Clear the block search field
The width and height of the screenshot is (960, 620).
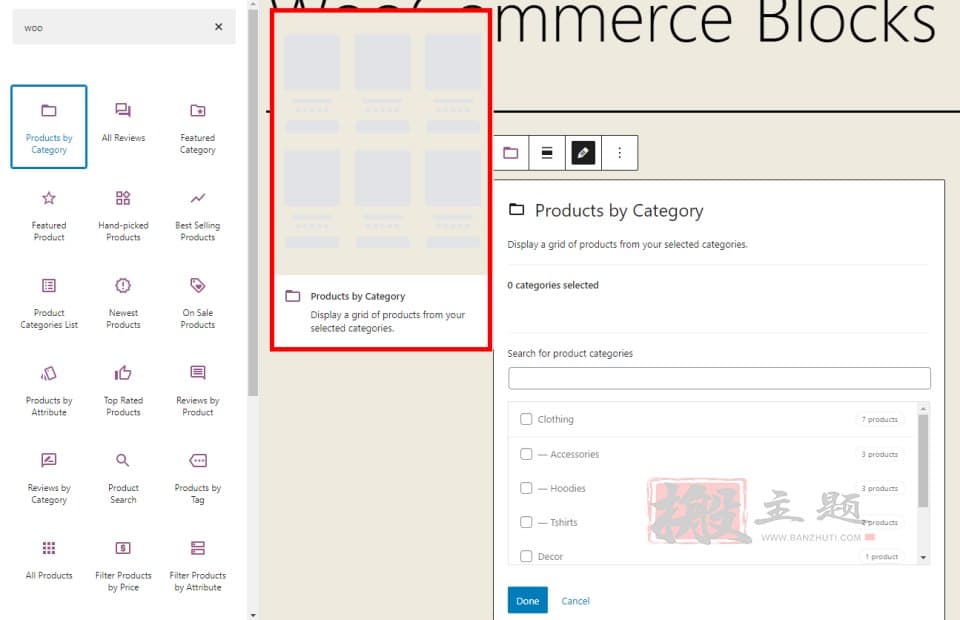tap(219, 27)
